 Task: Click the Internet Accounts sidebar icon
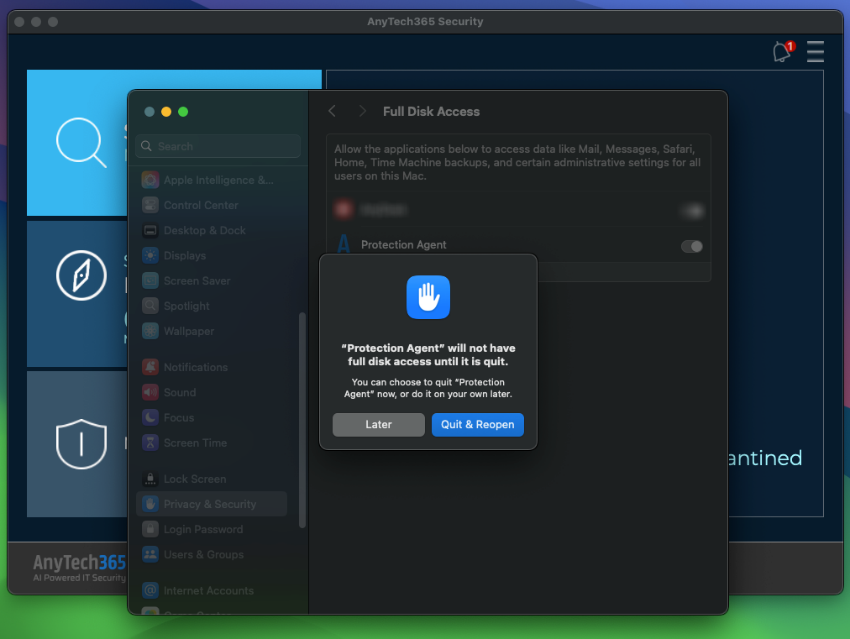(150, 590)
